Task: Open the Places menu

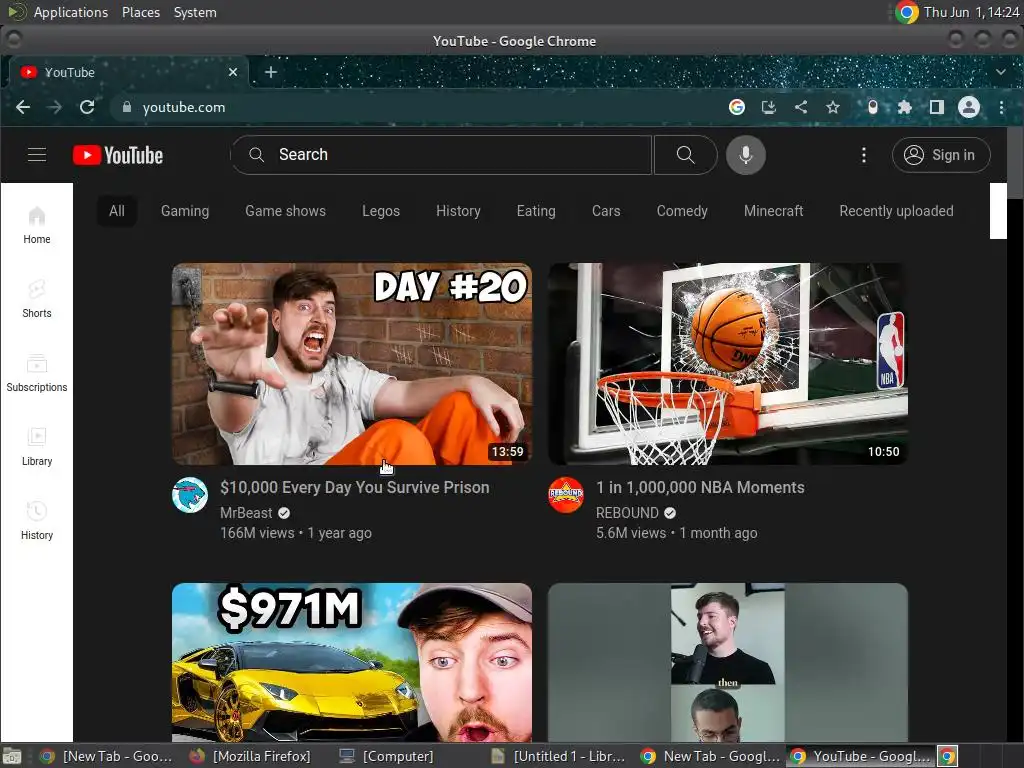Action: 140,12
